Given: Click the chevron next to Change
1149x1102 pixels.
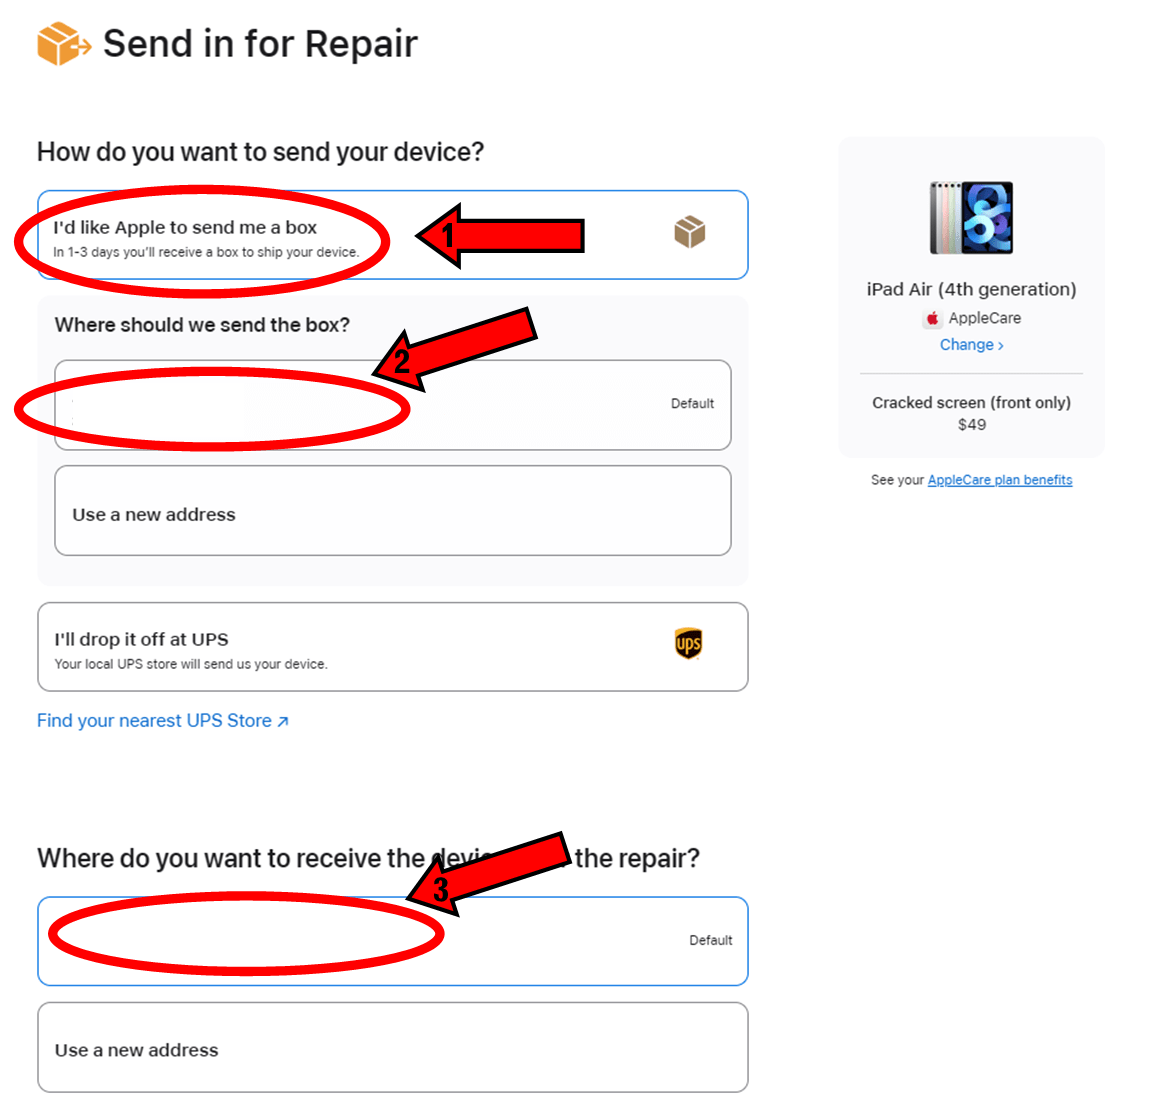Looking at the screenshot, I should point(1000,345).
